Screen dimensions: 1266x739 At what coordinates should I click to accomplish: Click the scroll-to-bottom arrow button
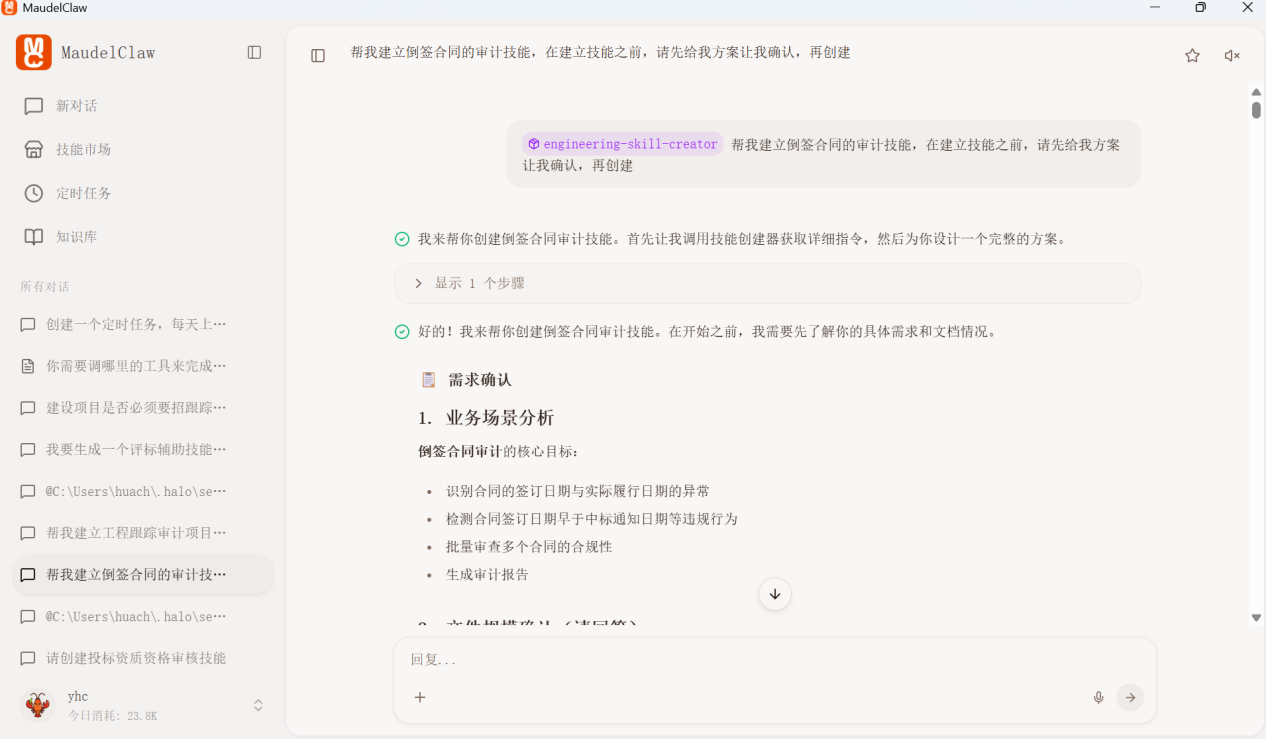click(x=775, y=594)
